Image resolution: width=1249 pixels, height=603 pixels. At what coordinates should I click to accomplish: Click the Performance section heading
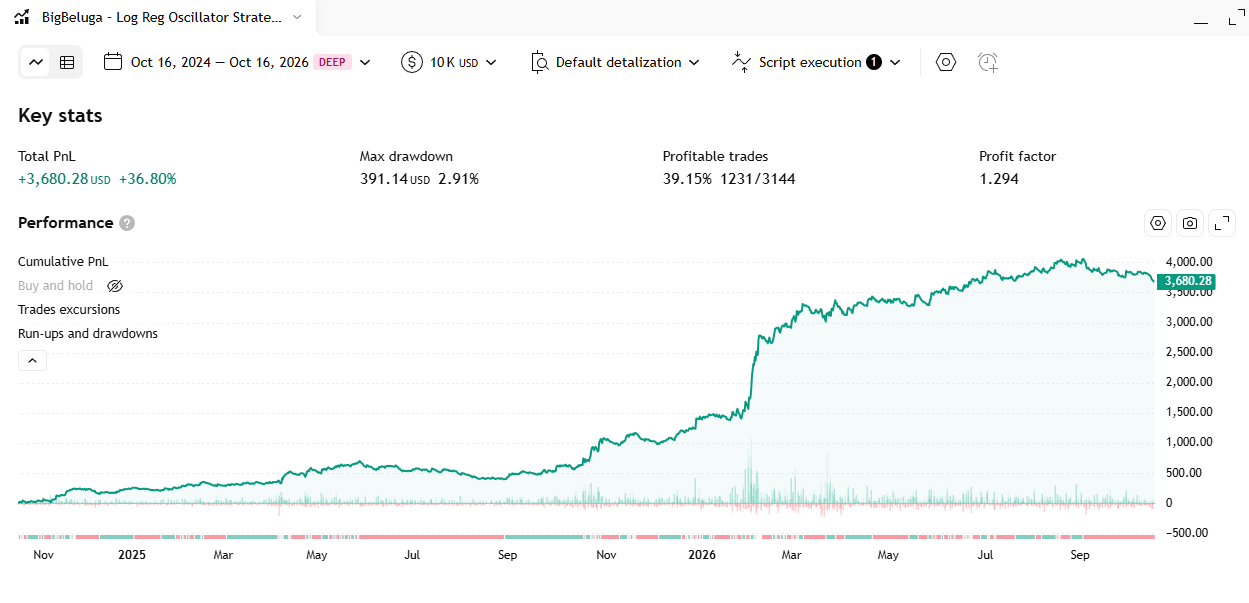pyautogui.click(x=65, y=223)
